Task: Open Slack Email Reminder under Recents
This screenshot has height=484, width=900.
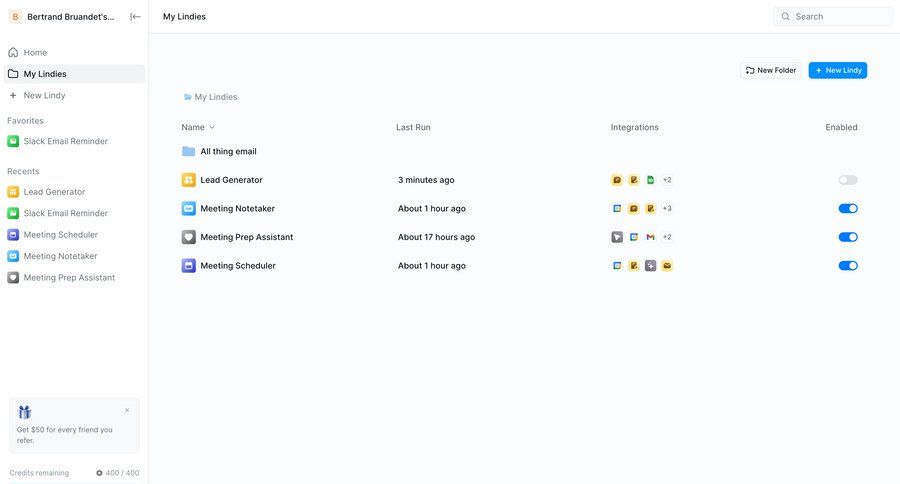Action: [x=74, y=213]
